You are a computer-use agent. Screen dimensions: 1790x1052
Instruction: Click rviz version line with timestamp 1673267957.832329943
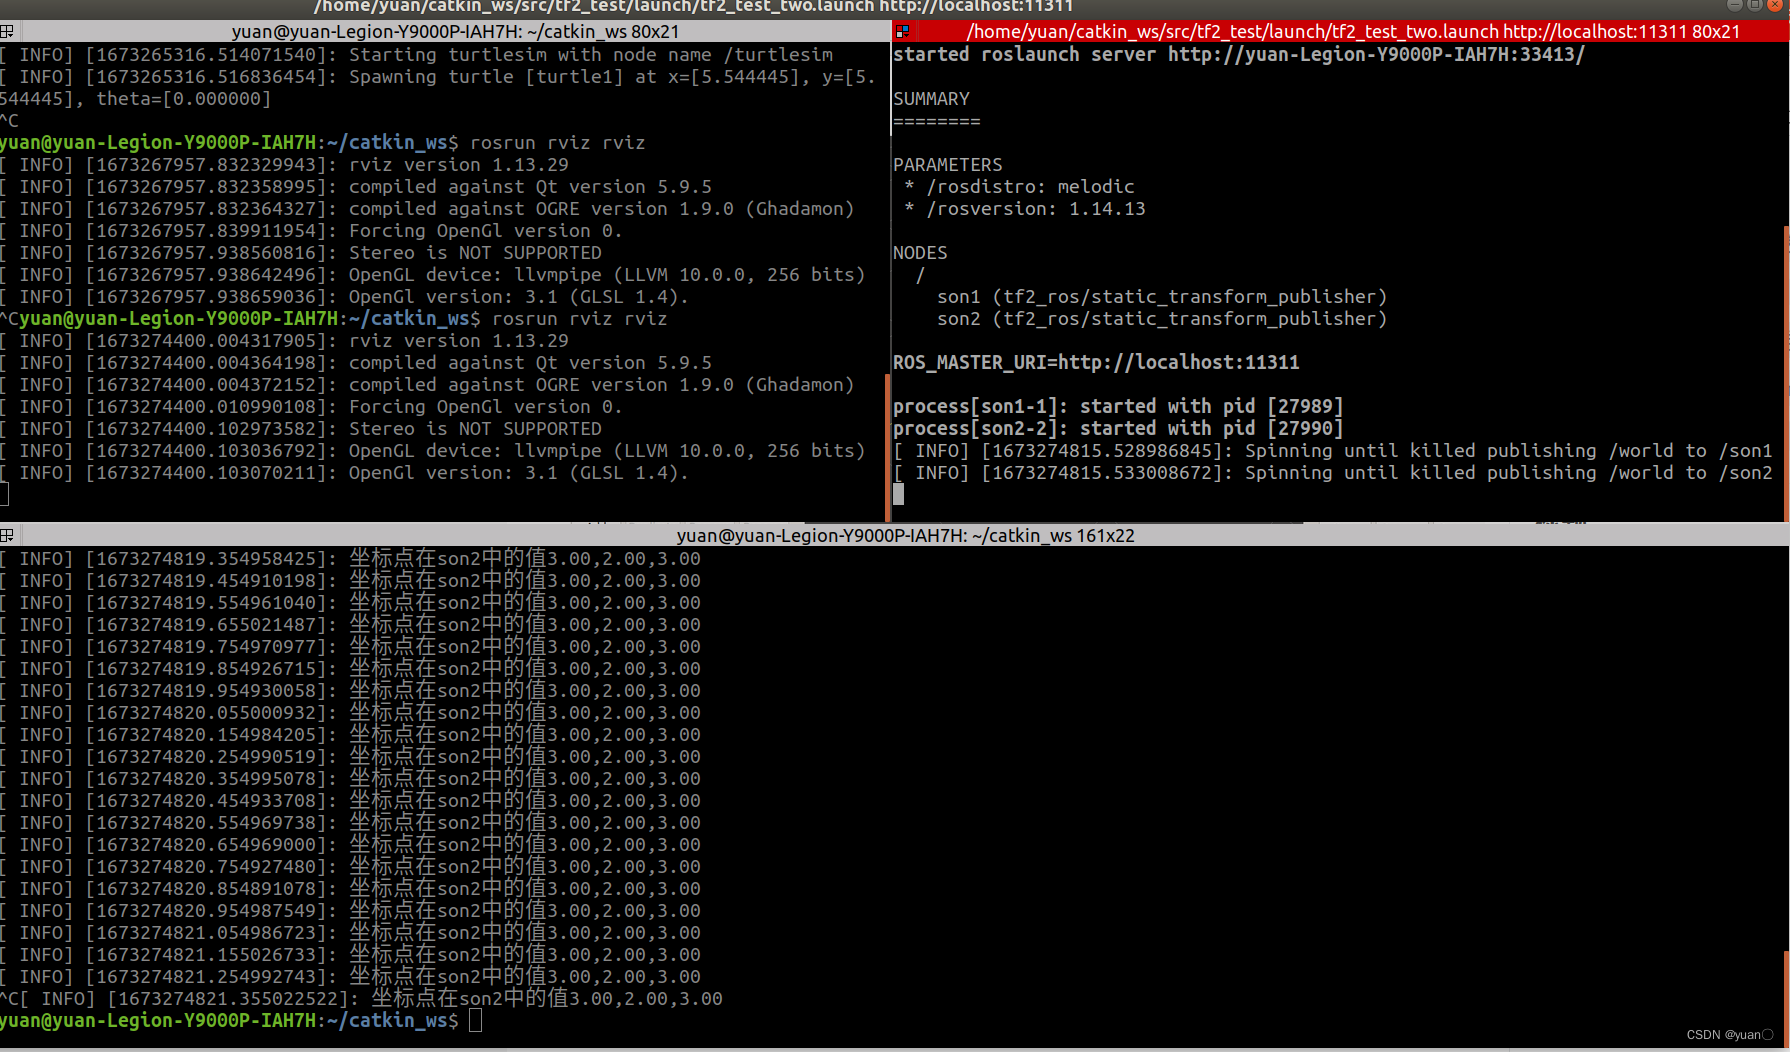pos(284,165)
